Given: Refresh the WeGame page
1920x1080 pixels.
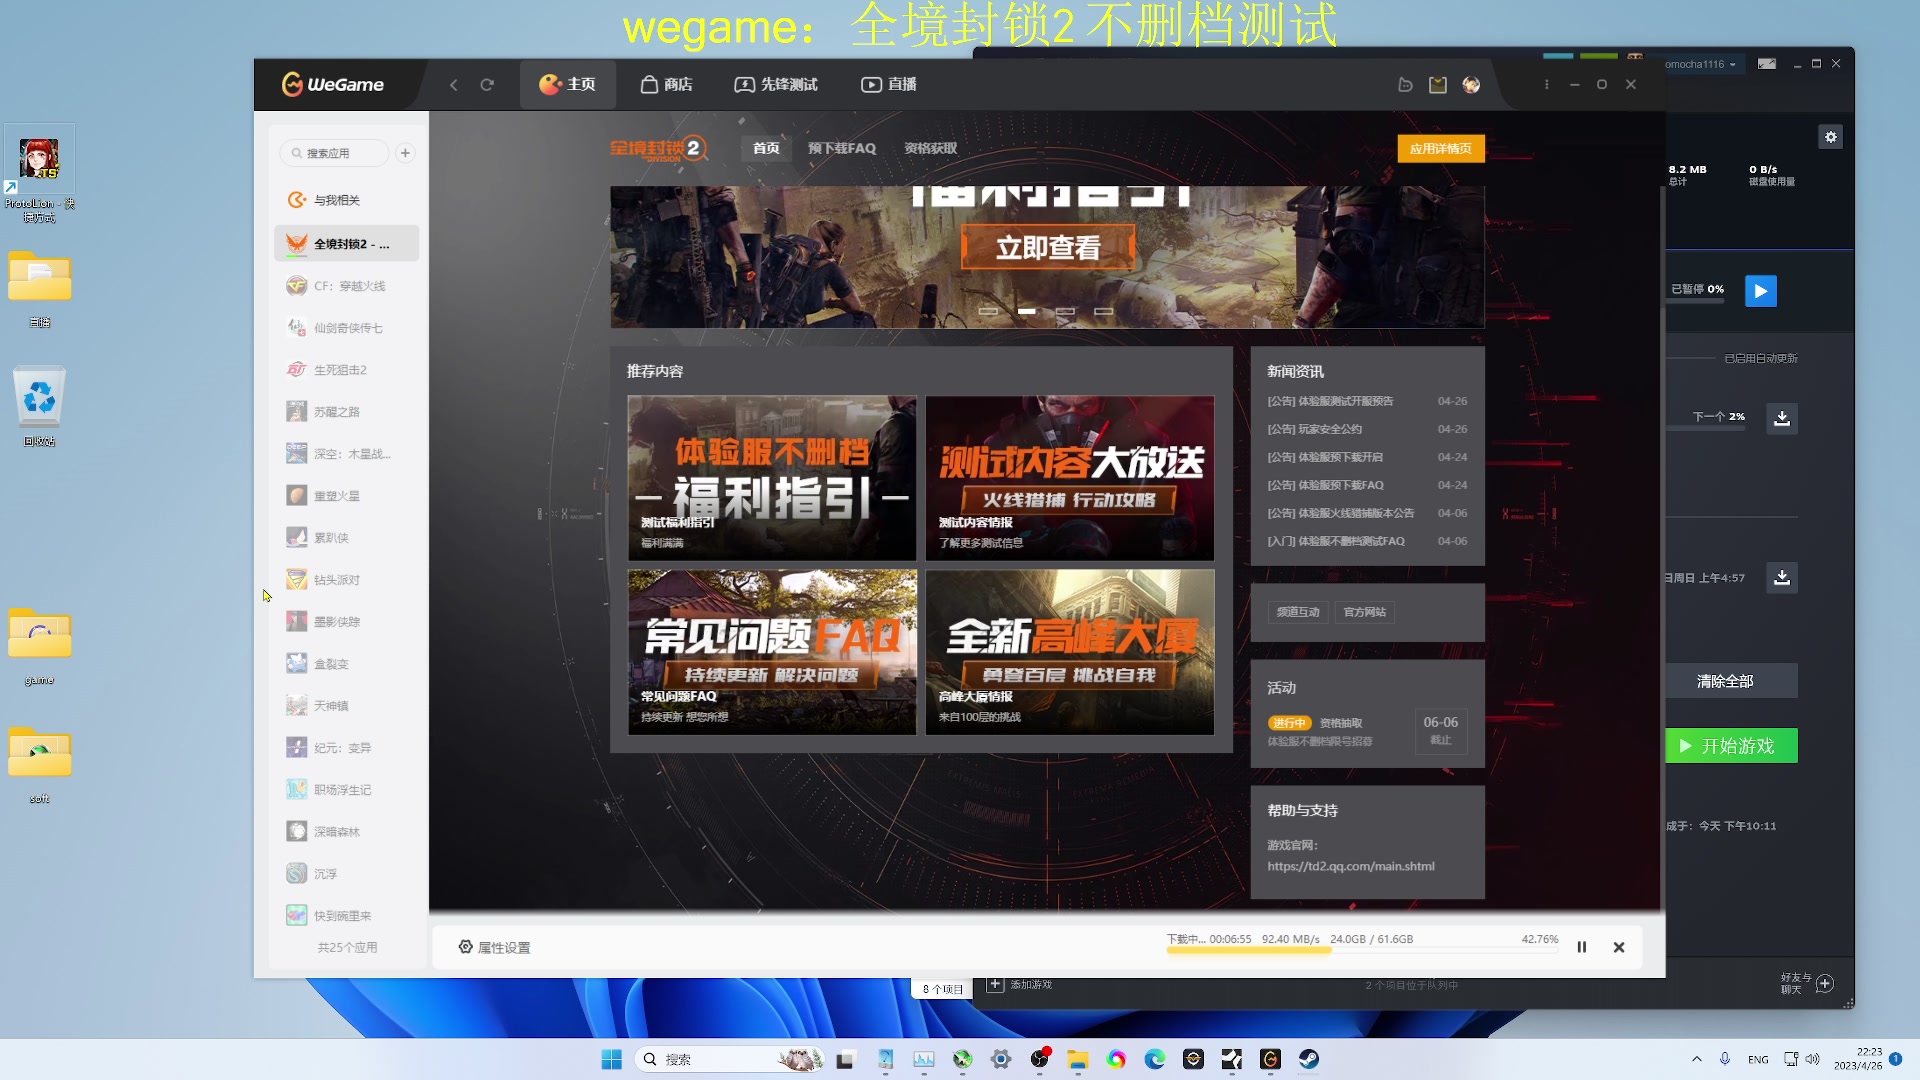Looking at the screenshot, I should coord(487,85).
